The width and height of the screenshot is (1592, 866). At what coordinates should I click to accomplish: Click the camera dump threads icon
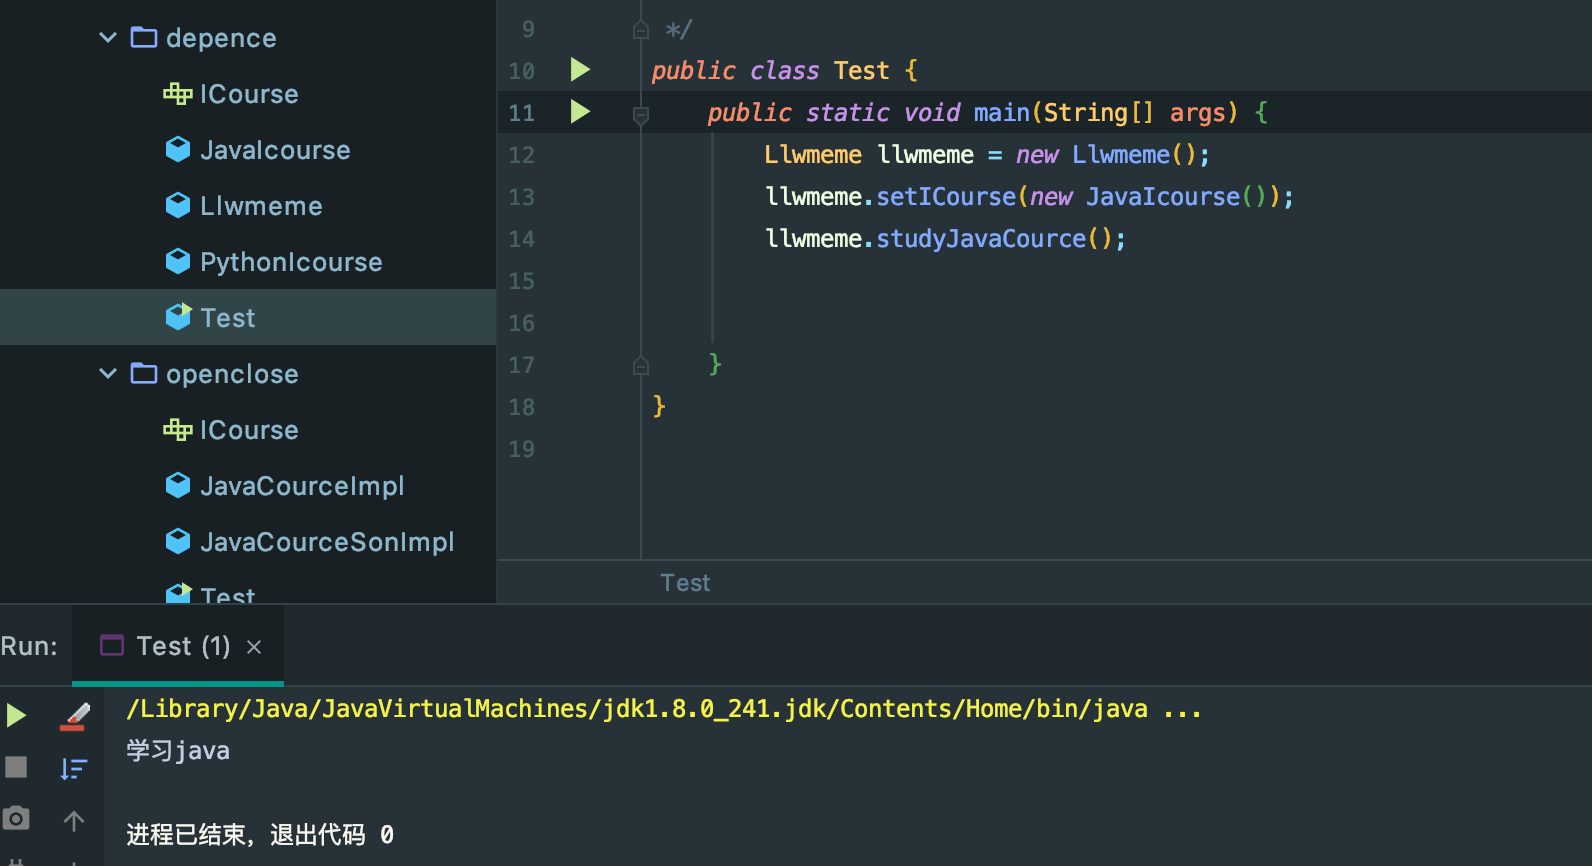pyautogui.click(x=16, y=818)
